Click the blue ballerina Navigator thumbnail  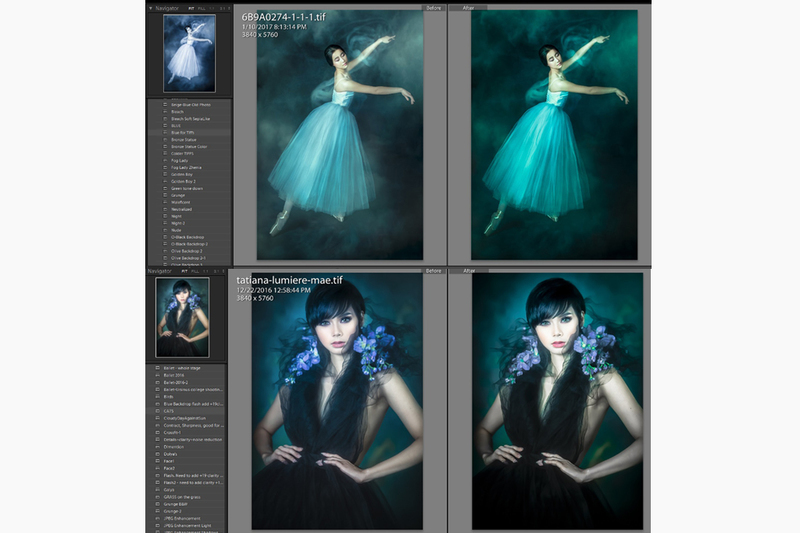pos(189,53)
